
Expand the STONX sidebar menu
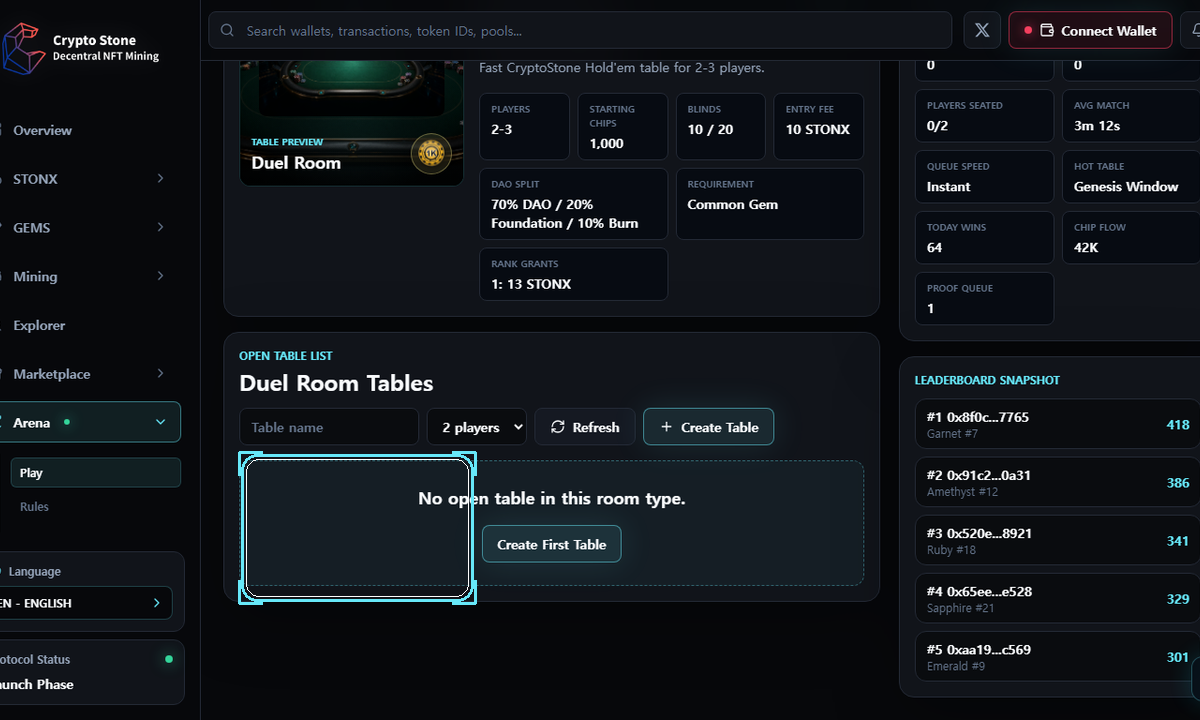click(160, 179)
